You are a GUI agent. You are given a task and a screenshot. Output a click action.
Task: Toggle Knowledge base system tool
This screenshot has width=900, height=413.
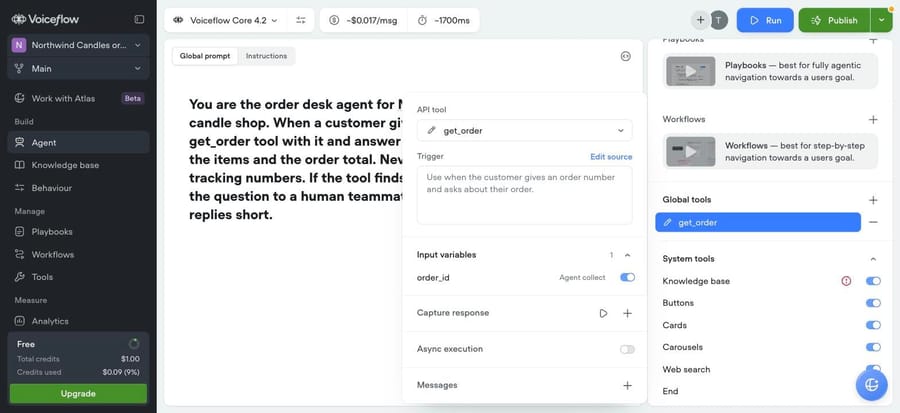(x=873, y=281)
